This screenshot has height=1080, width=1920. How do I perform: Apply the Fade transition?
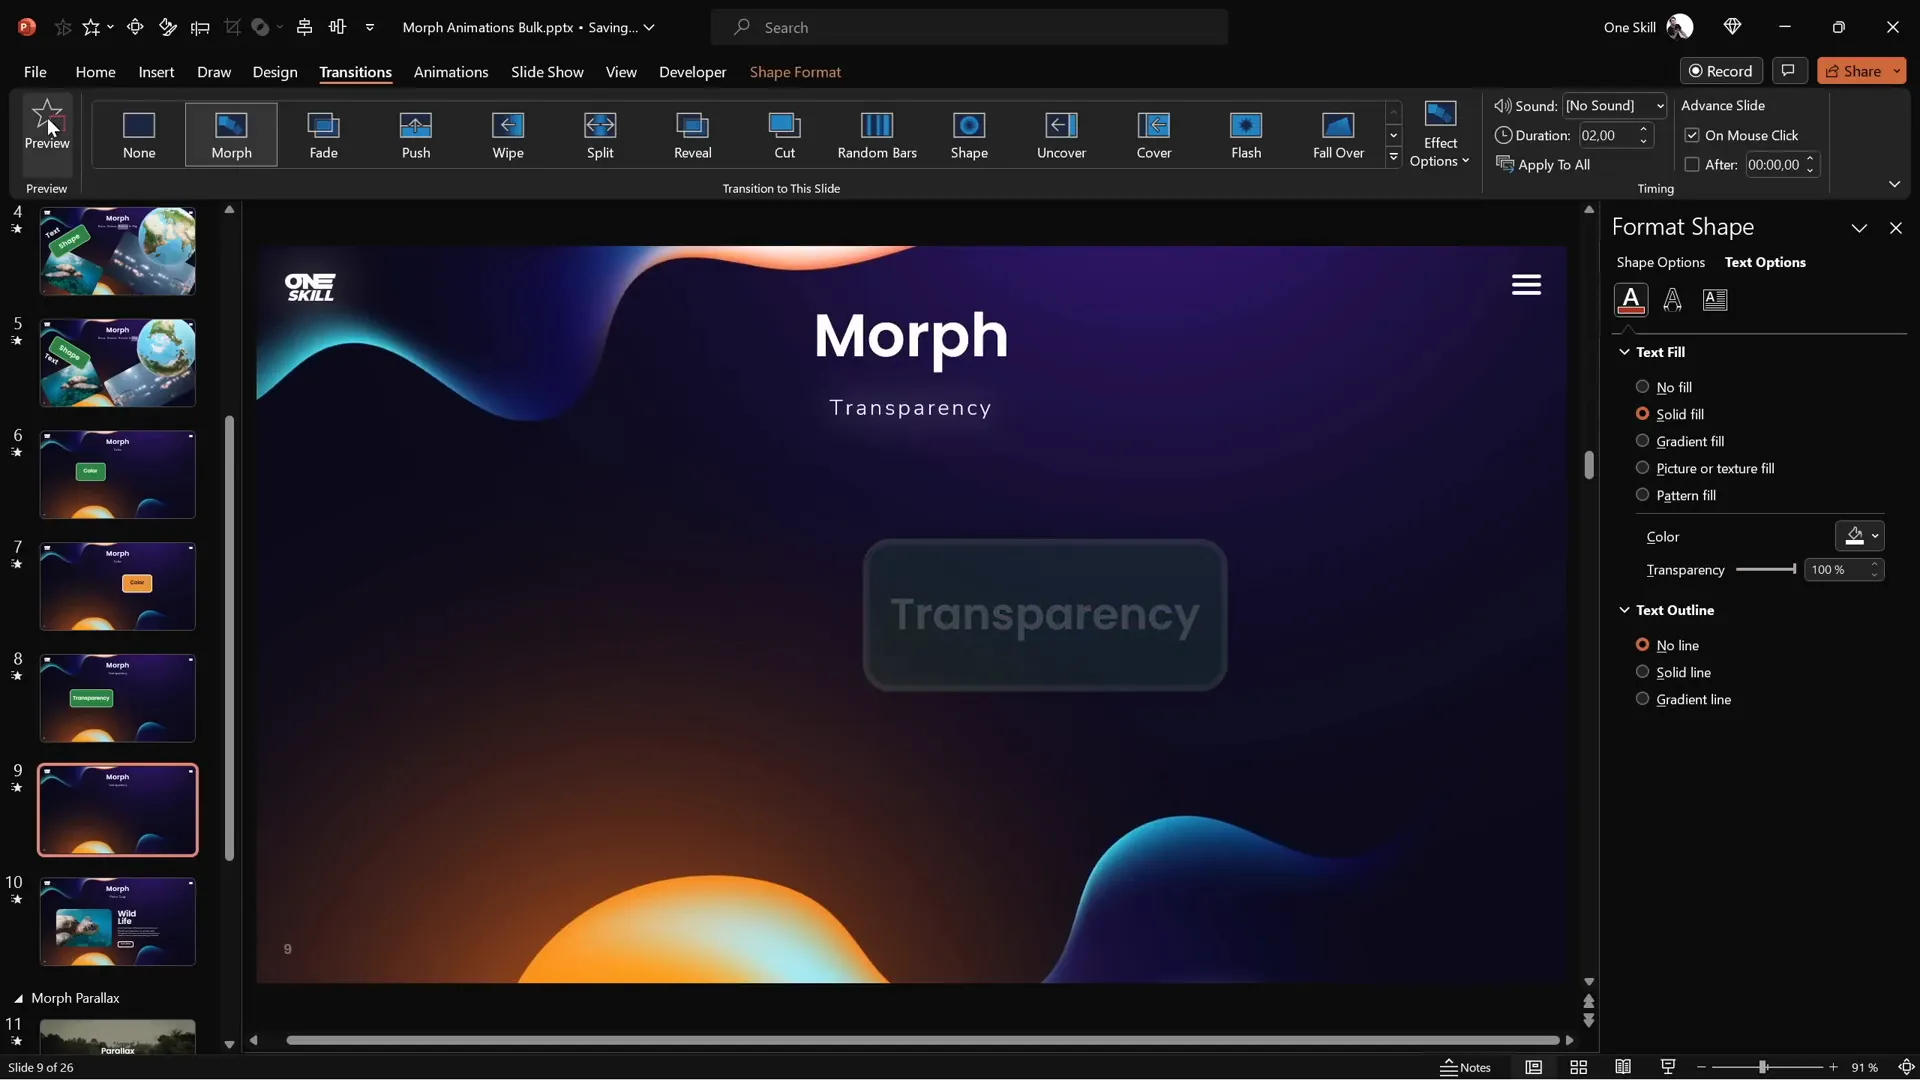(323, 135)
